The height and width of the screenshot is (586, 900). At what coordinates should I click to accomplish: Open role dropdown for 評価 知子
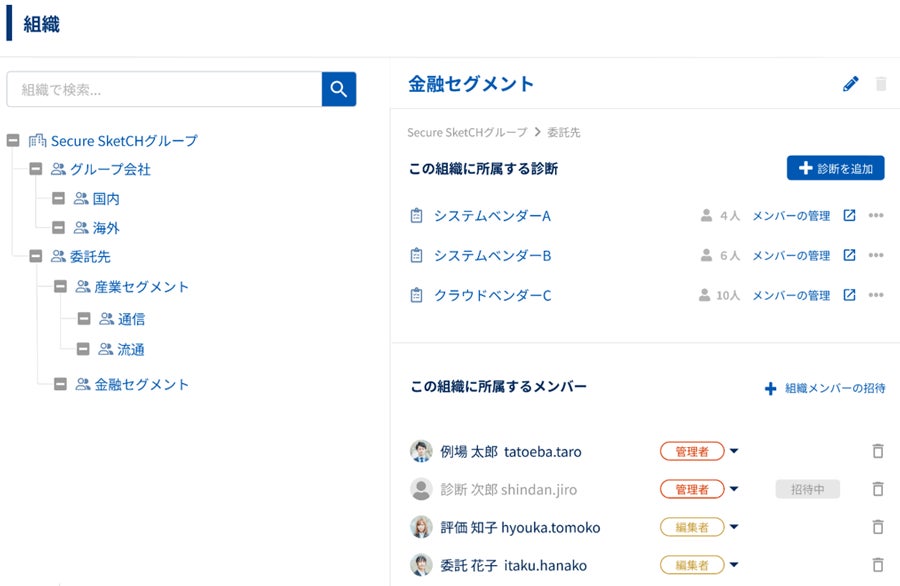(x=734, y=527)
